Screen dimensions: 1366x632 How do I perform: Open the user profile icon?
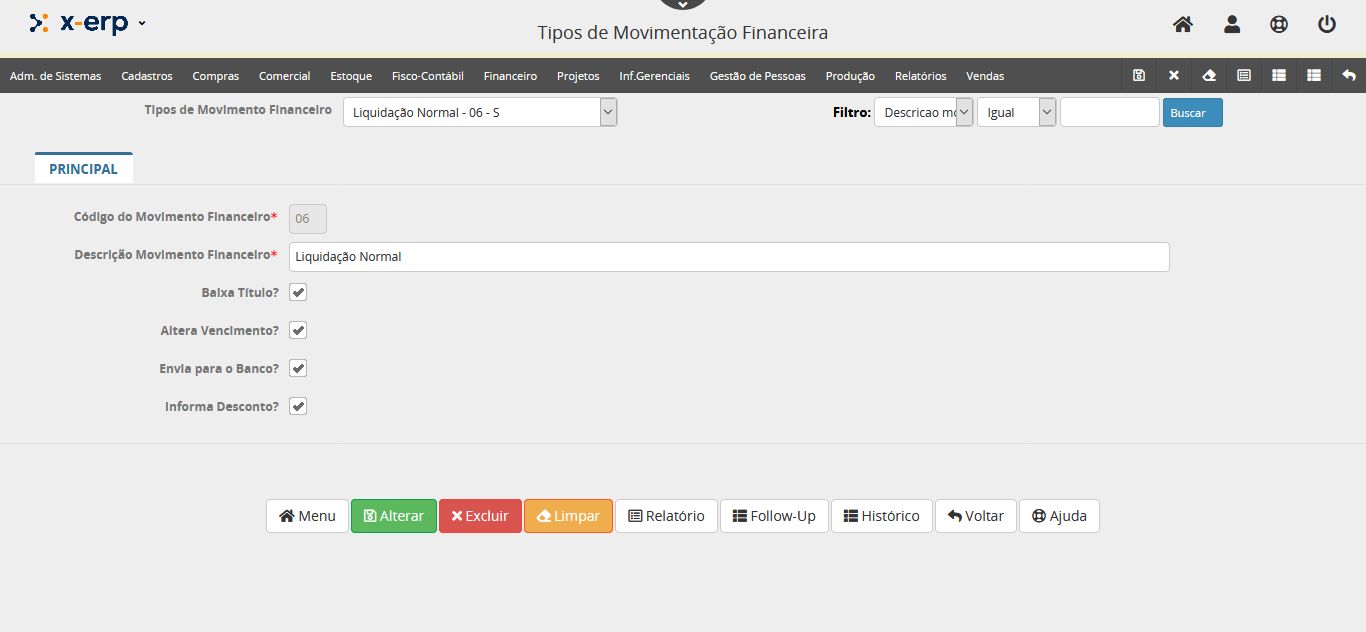(x=1232, y=24)
